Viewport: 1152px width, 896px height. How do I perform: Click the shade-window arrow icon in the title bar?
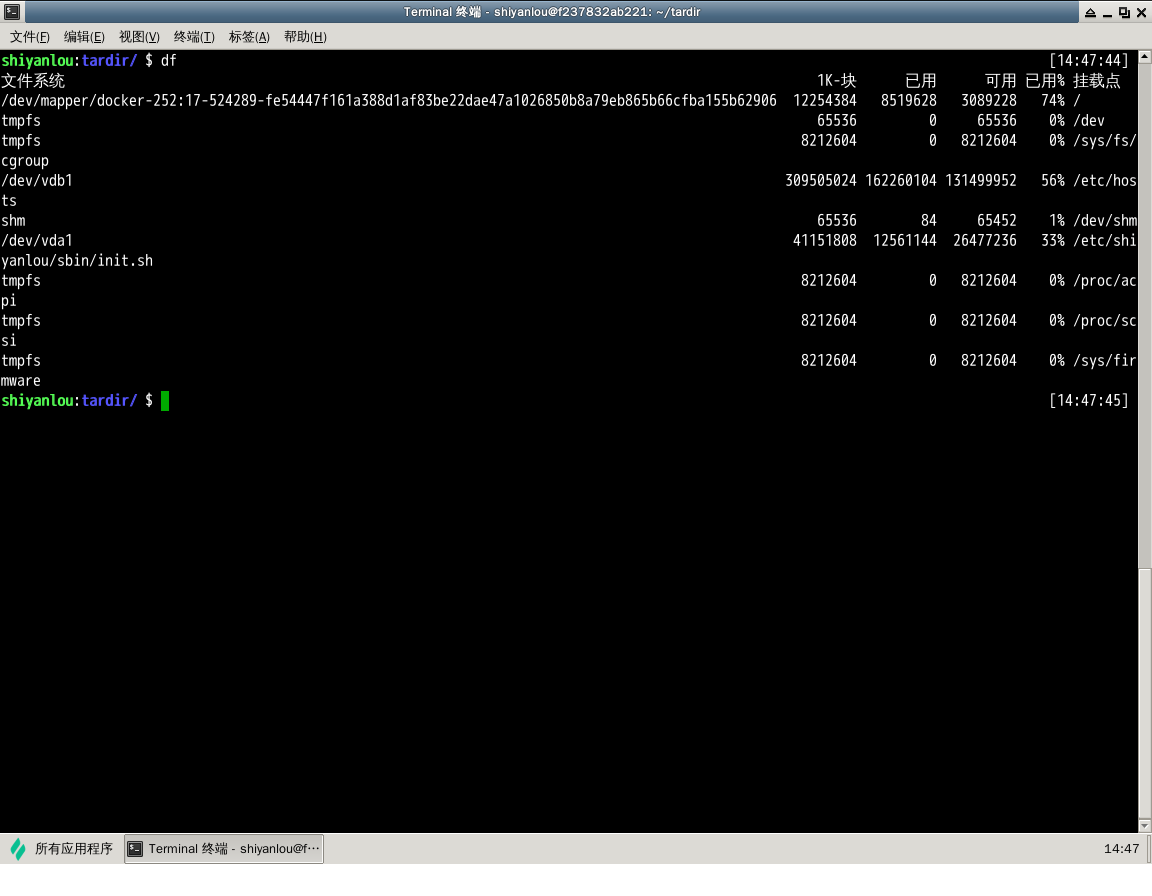pos(1090,12)
